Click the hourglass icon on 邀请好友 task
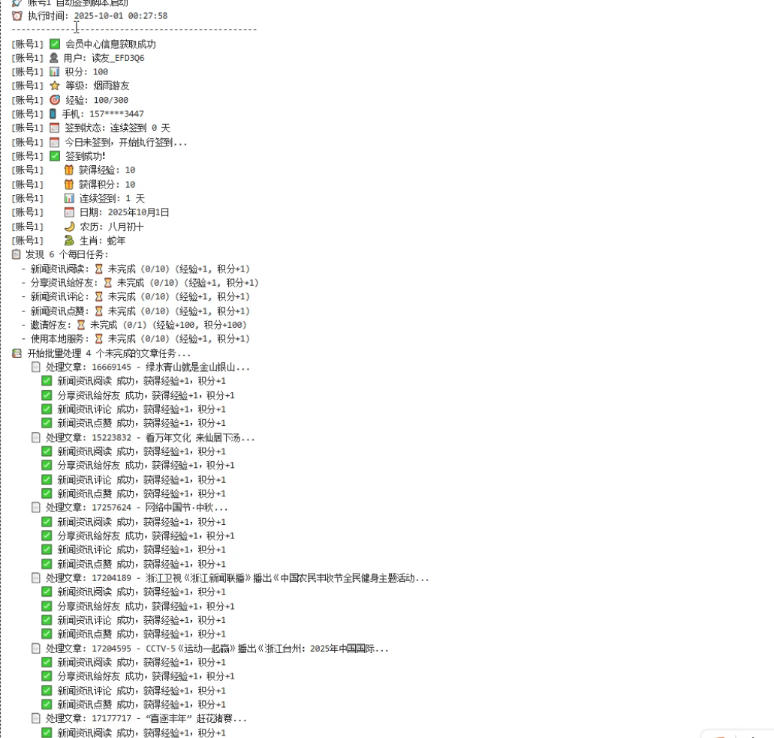 point(81,325)
